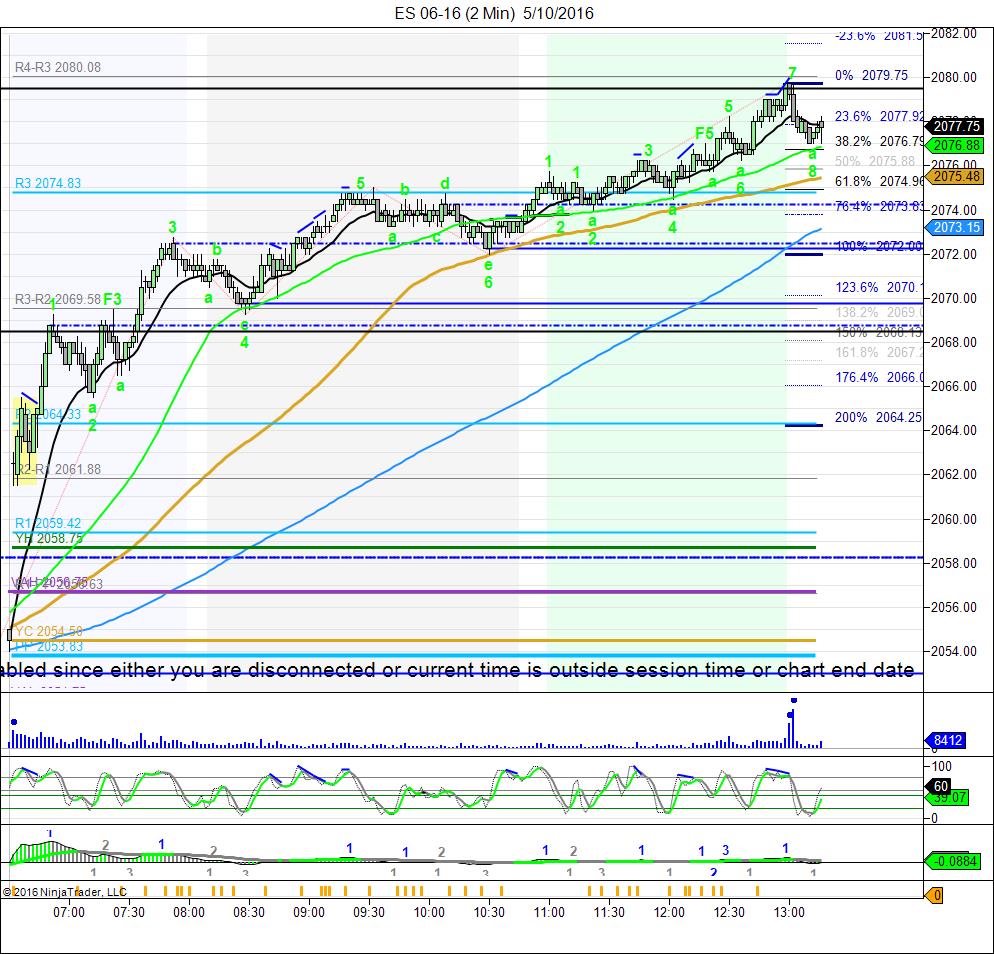
Task: Select the 123.6% Fibonacci extension label
Action: tap(879, 287)
